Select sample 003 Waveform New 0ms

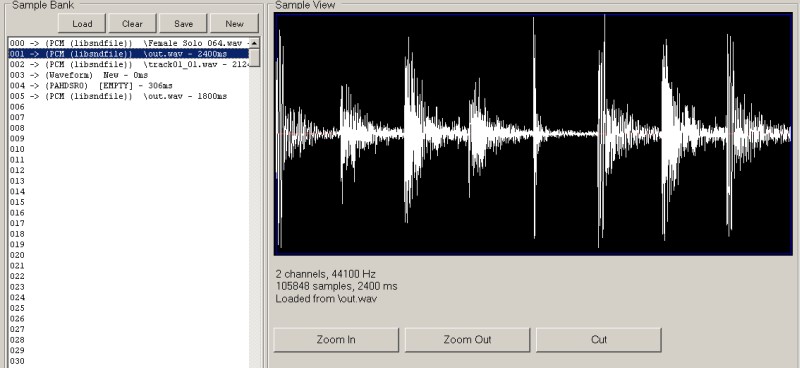(129, 75)
